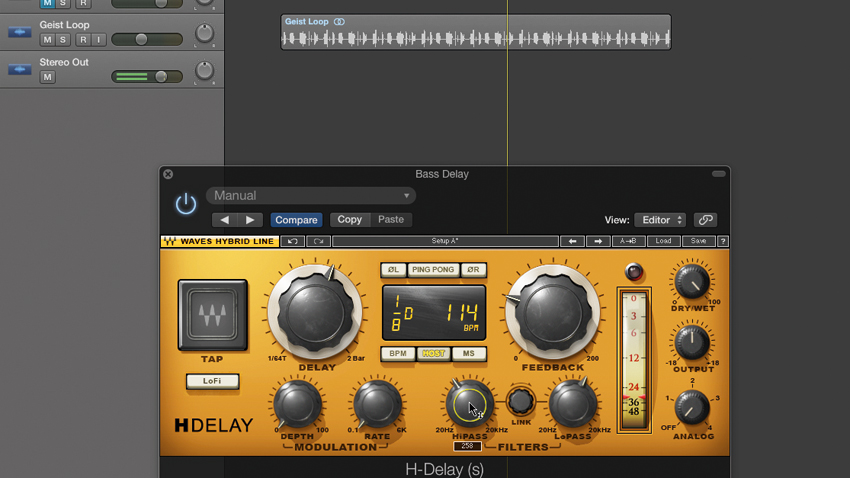Mute the Geist Loop track
850x478 pixels.
pyautogui.click(x=47, y=40)
